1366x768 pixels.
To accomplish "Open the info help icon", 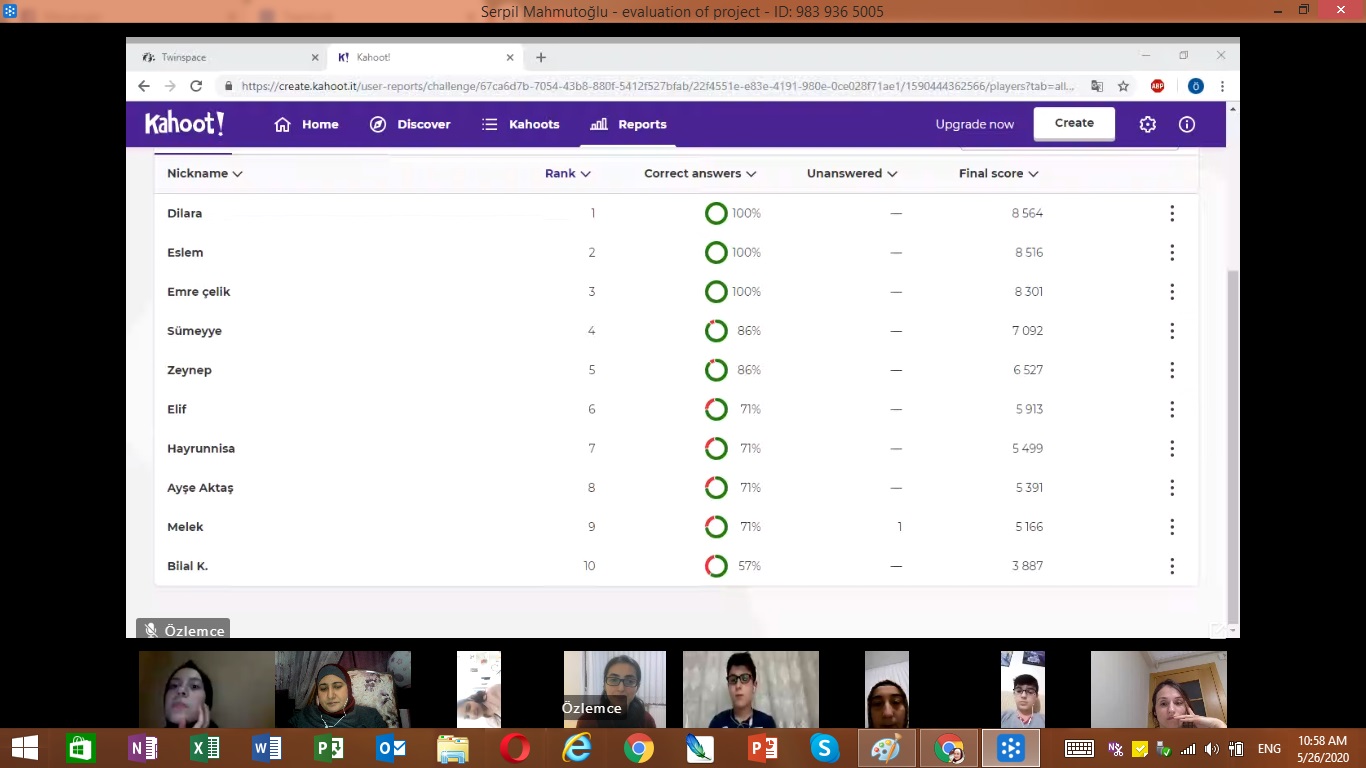I will click(x=1187, y=124).
